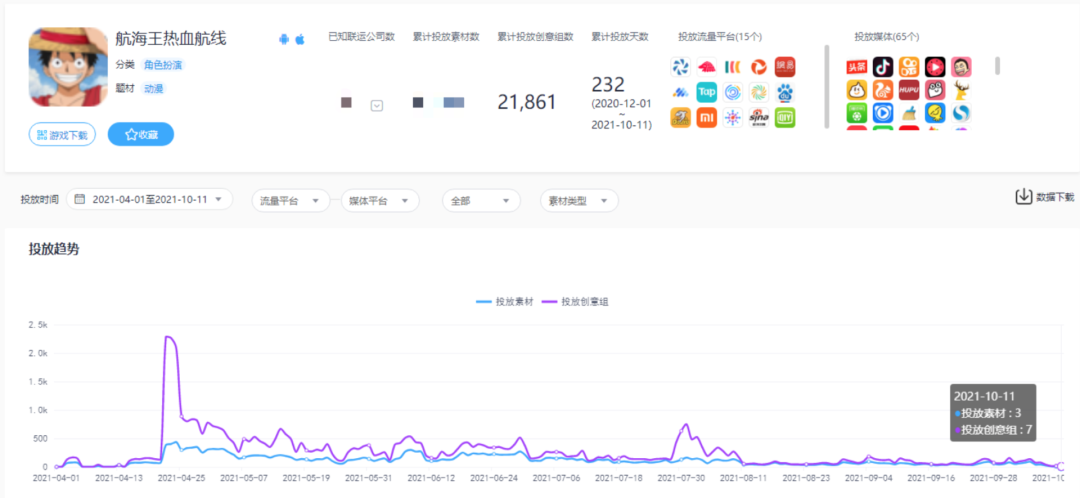Screen dimensions: 1080x498
Task: Open the 素材类型 dropdown
Action: [x=579, y=200]
